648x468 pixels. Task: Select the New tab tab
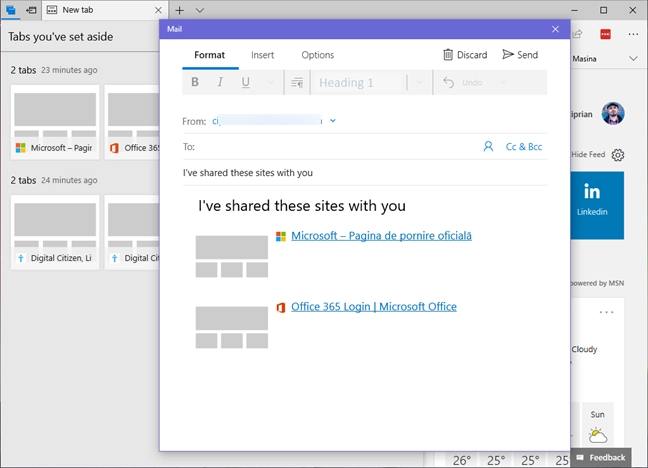tap(99, 10)
